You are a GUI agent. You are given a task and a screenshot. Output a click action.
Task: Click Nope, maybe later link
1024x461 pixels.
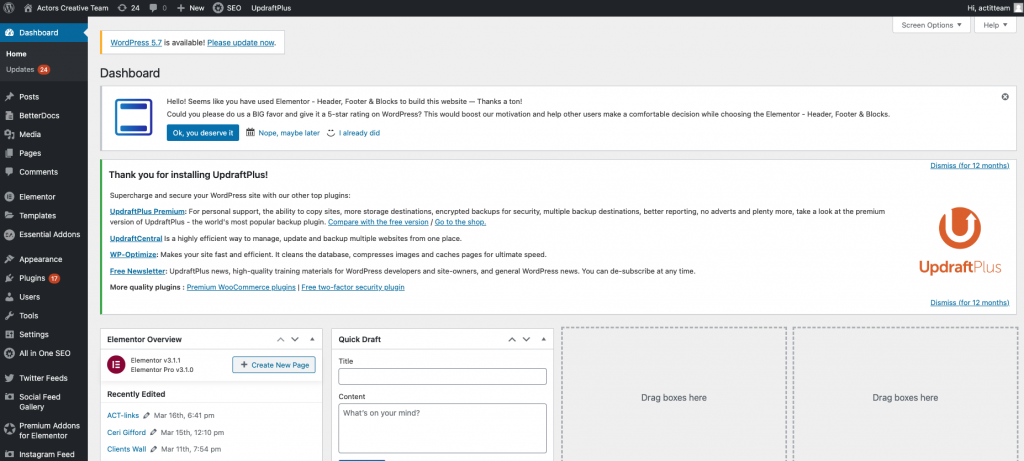(x=289, y=133)
